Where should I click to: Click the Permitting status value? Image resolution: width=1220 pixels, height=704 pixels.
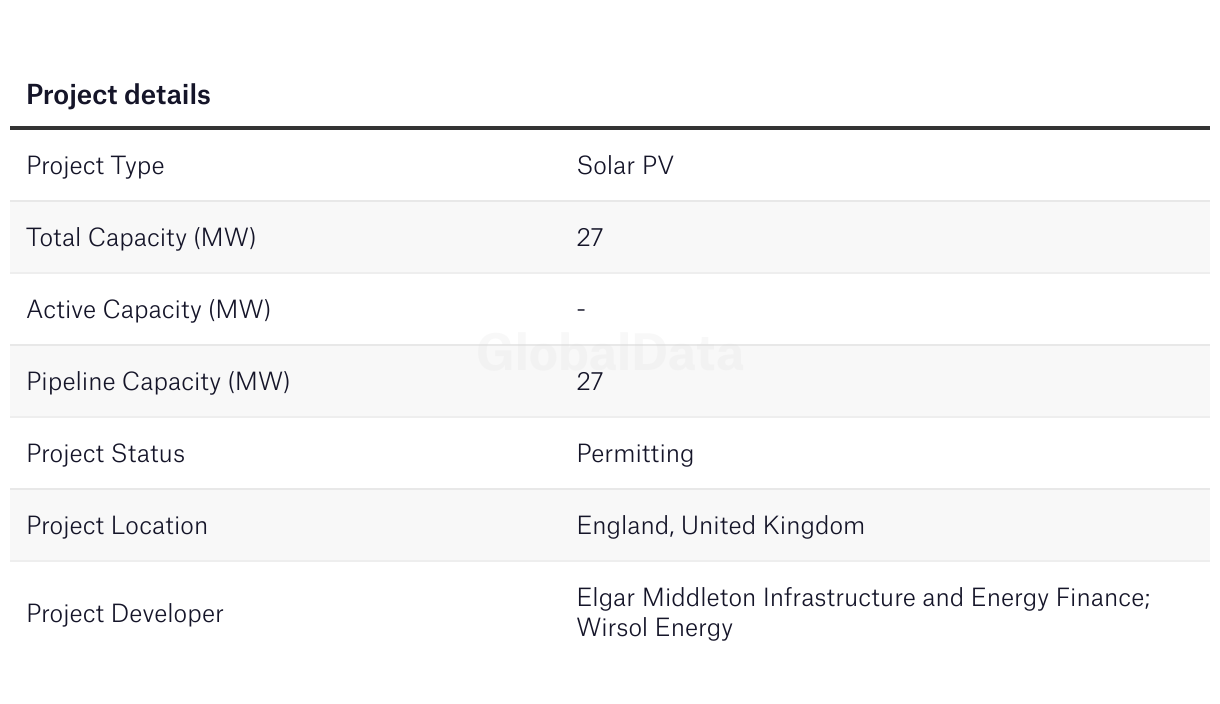(x=635, y=454)
